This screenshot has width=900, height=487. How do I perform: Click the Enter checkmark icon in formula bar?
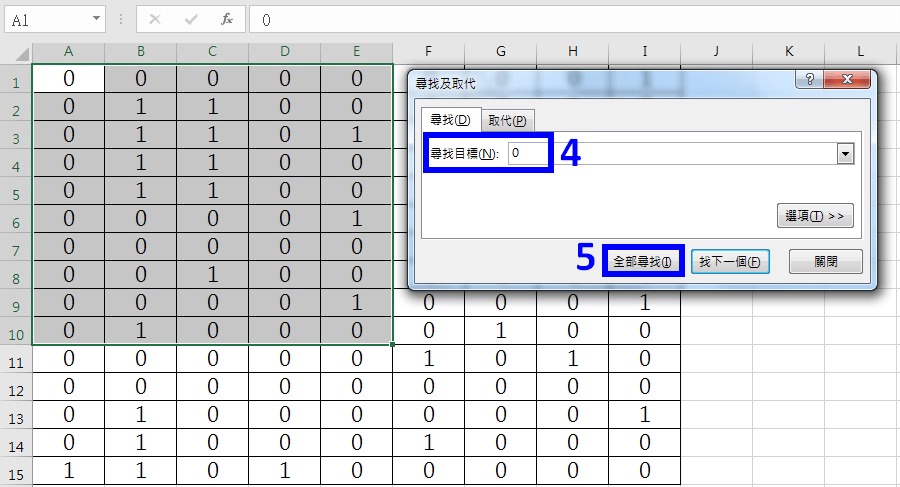pyautogui.click(x=191, y=19)
